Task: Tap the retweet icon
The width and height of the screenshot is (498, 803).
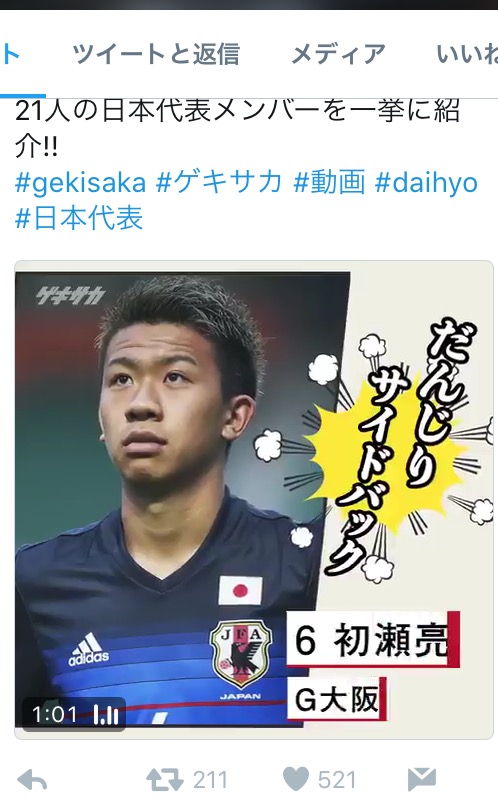Action: [164, 780]
